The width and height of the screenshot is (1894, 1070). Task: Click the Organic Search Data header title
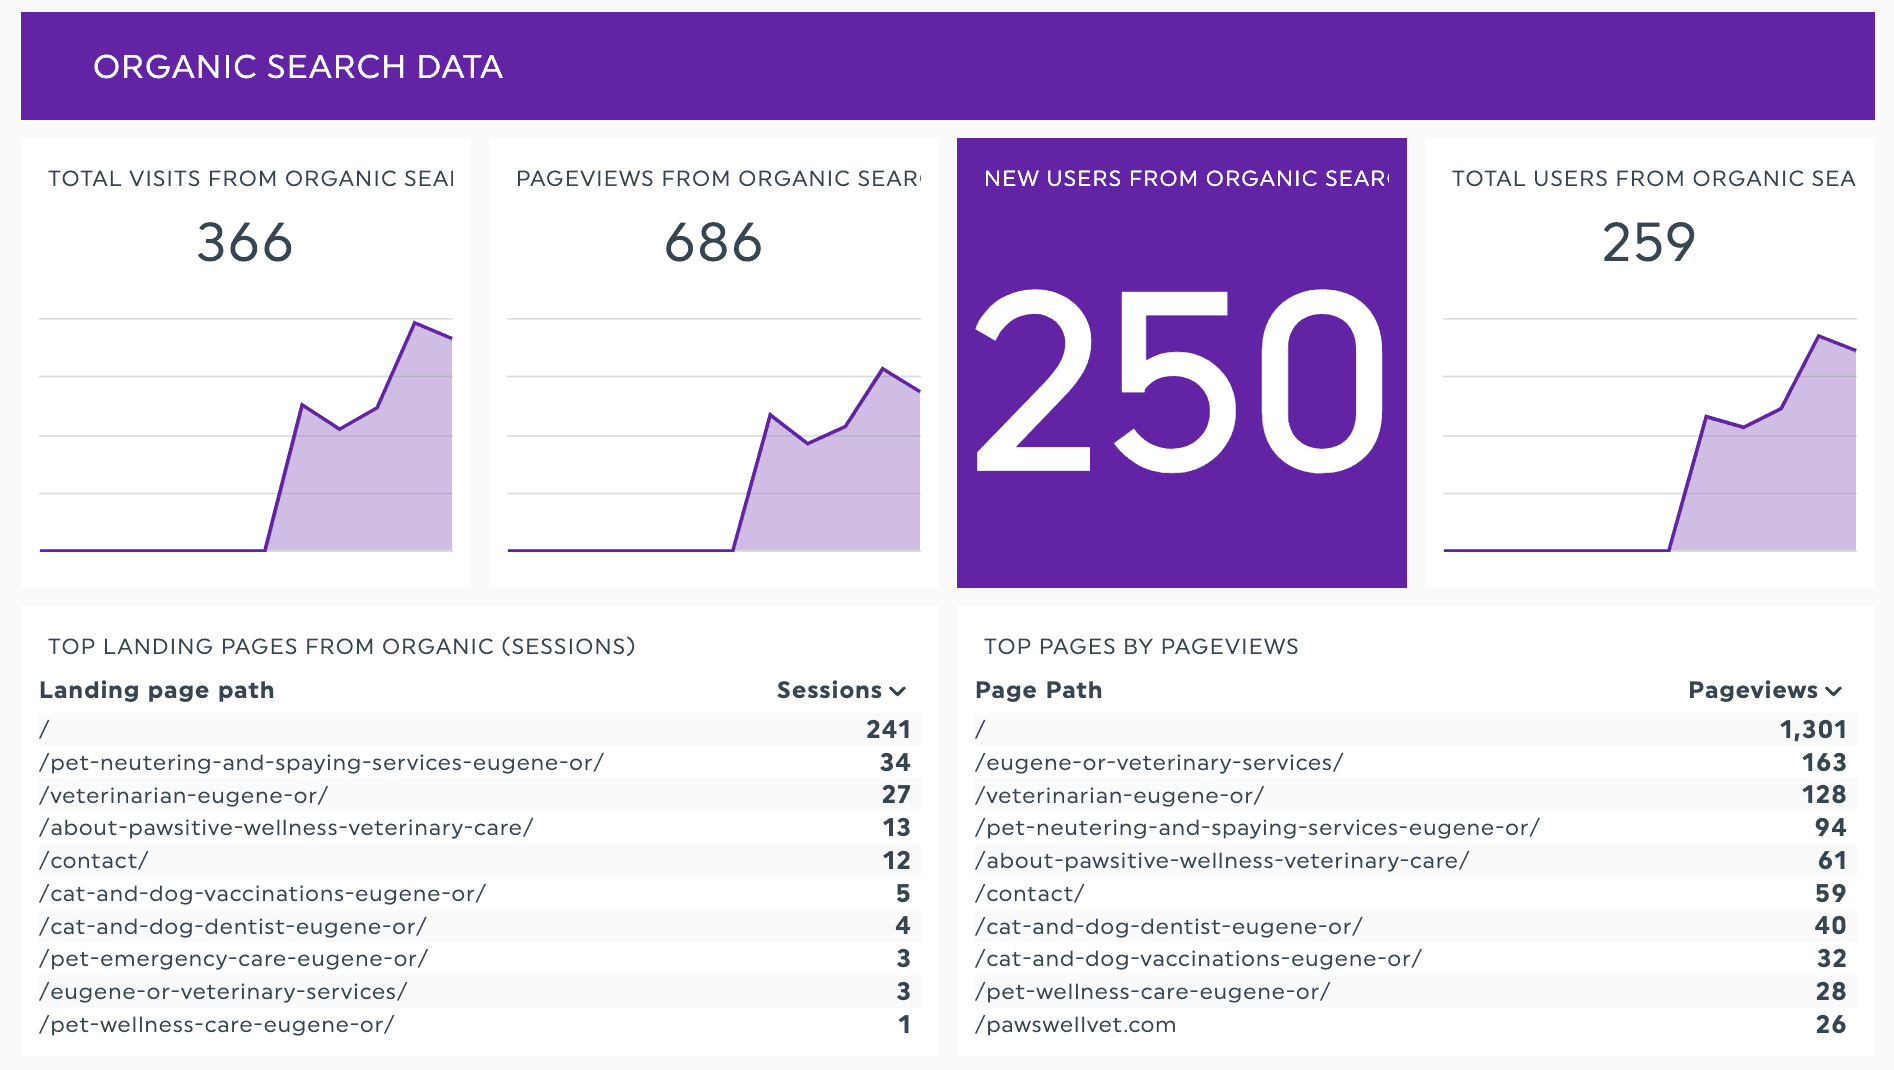tap(298, 67)
